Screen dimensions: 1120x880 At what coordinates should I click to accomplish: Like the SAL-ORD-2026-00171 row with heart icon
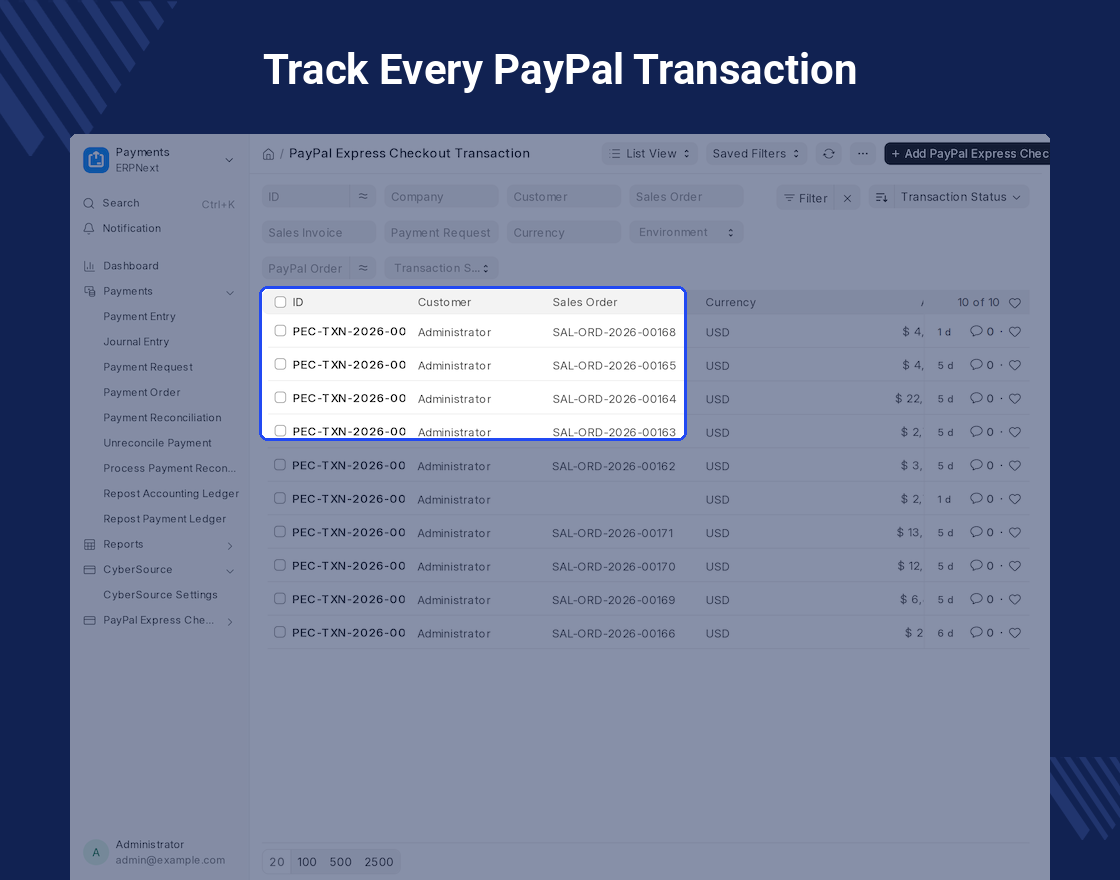point(1014,532)
